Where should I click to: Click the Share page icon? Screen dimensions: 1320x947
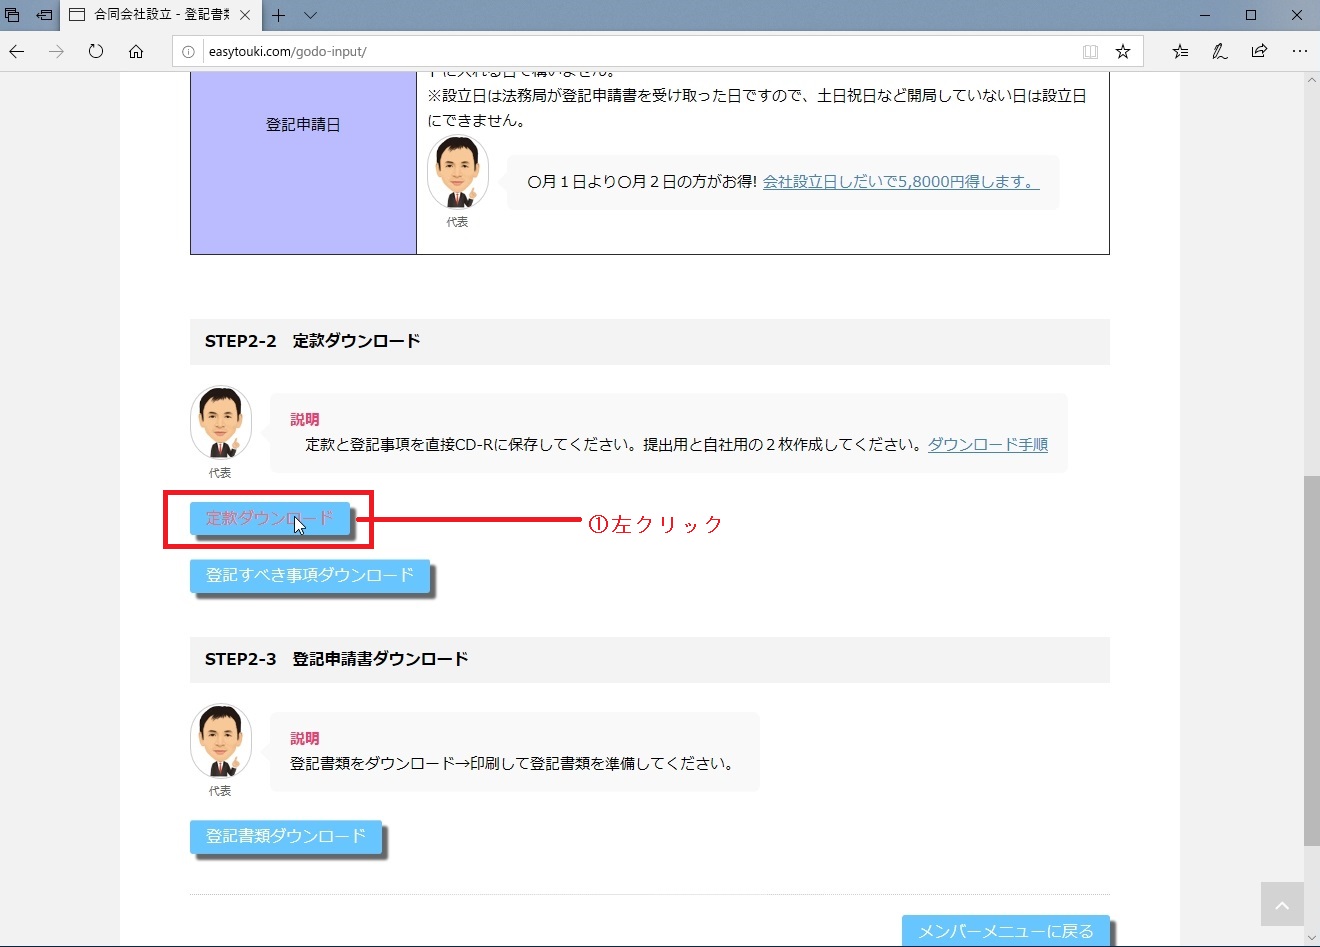coord(1259,51)
